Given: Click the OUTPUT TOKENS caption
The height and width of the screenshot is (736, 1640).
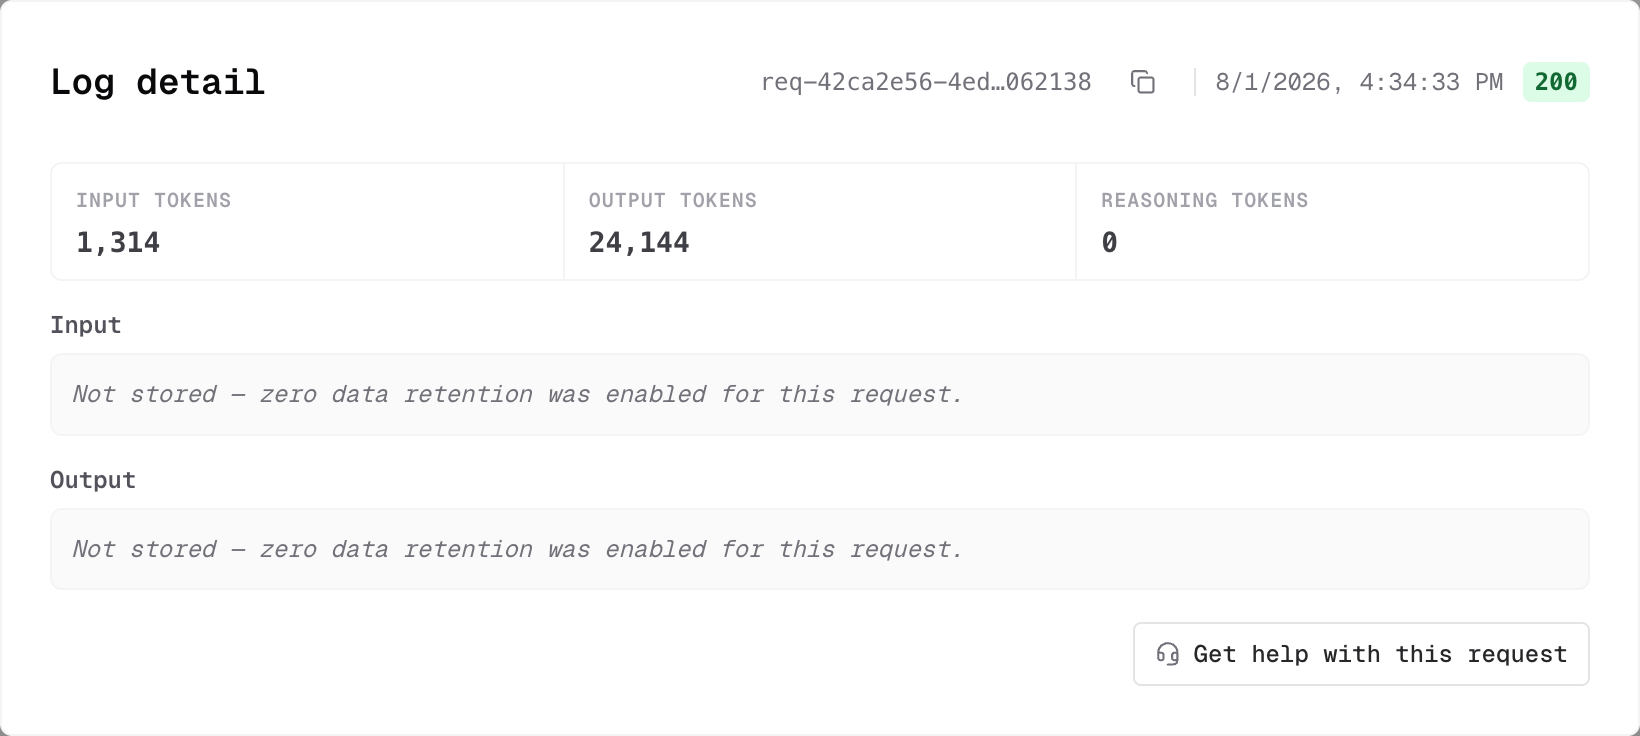Looking at the screenshot, I should [673, 201].
